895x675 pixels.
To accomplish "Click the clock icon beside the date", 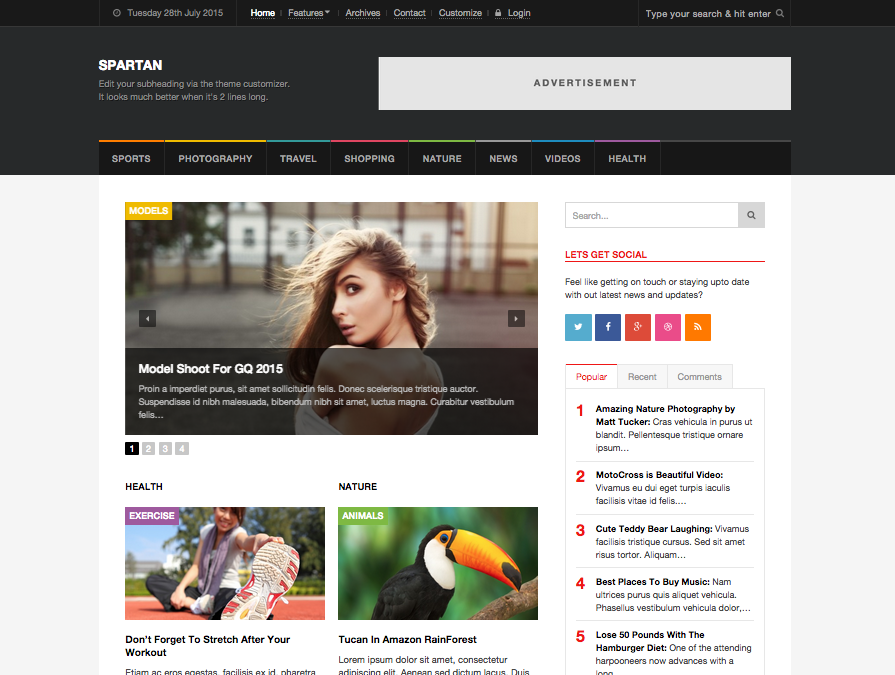I will pos(116,13).
